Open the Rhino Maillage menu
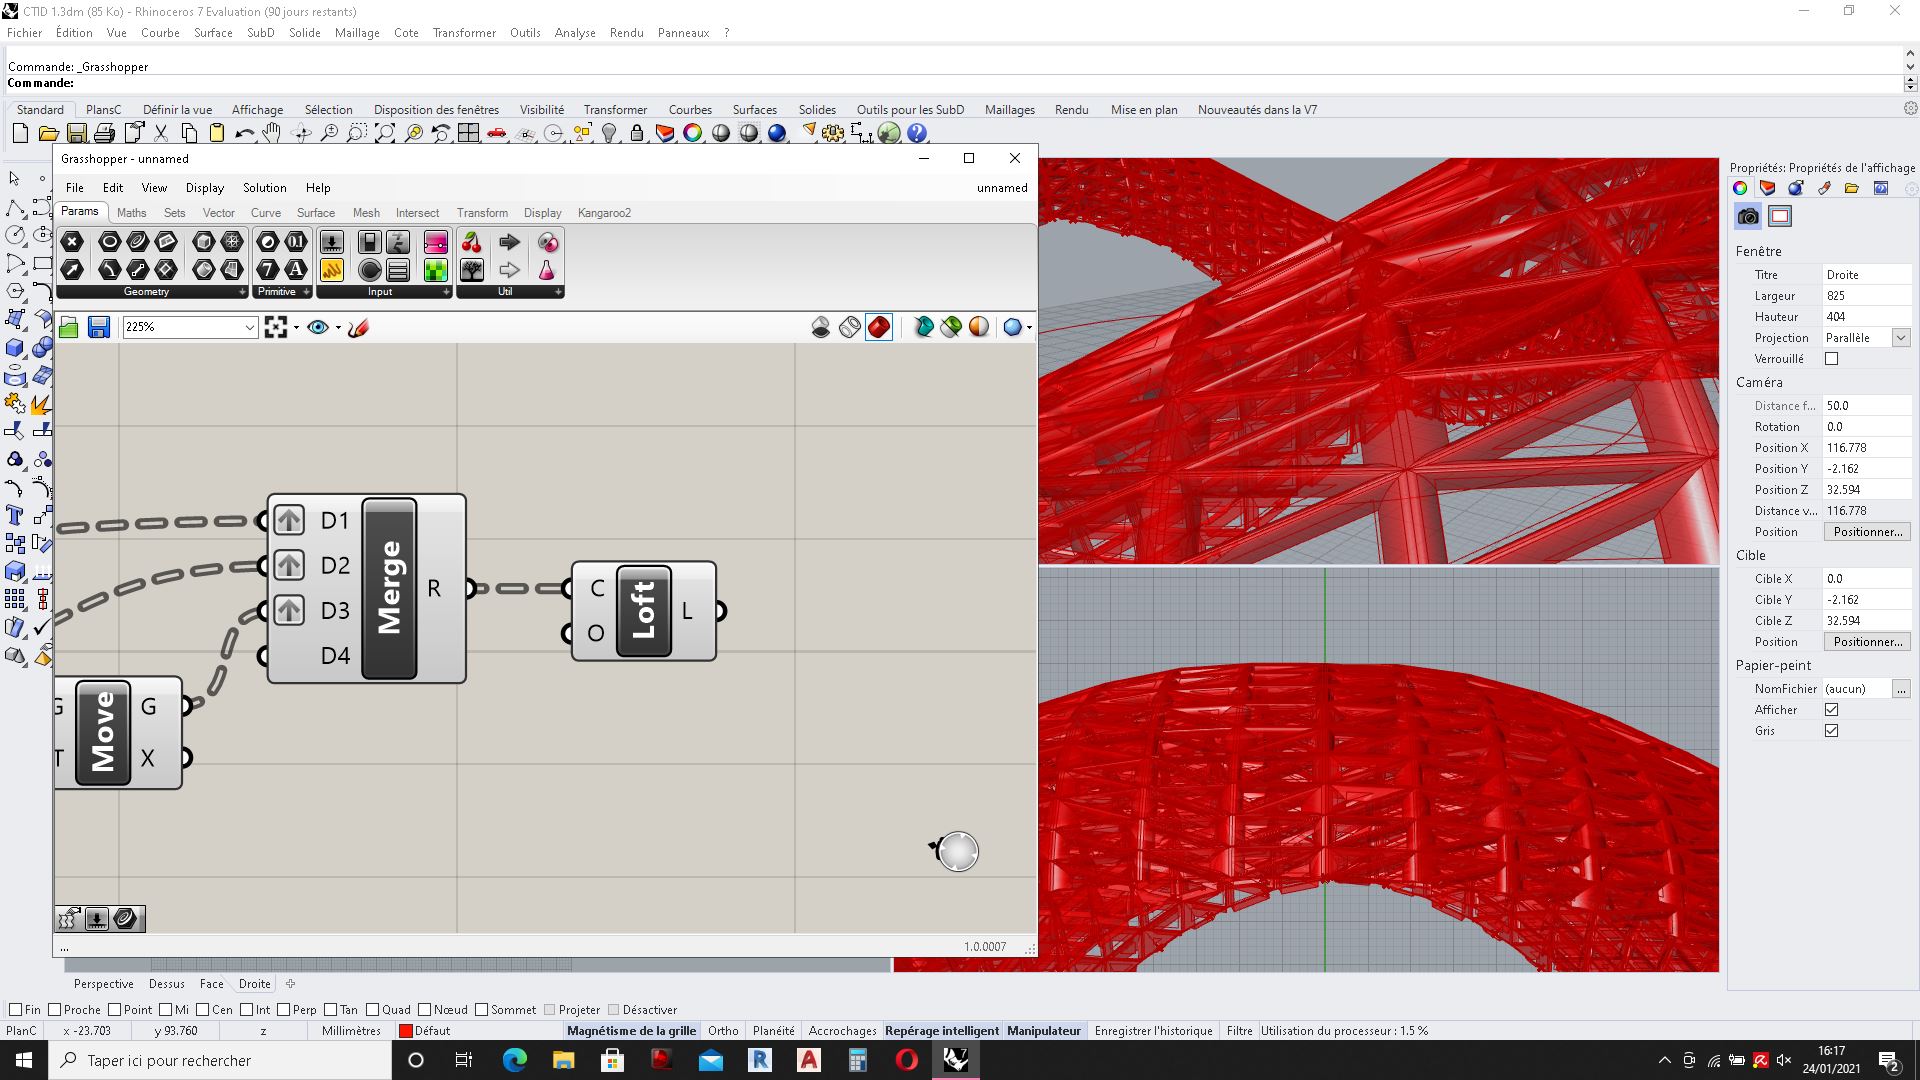1920x1080 pixels. tap(357, 33)
